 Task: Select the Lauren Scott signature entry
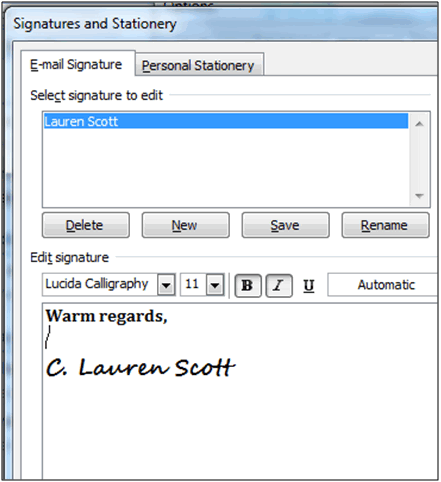[x=226, y=121]
